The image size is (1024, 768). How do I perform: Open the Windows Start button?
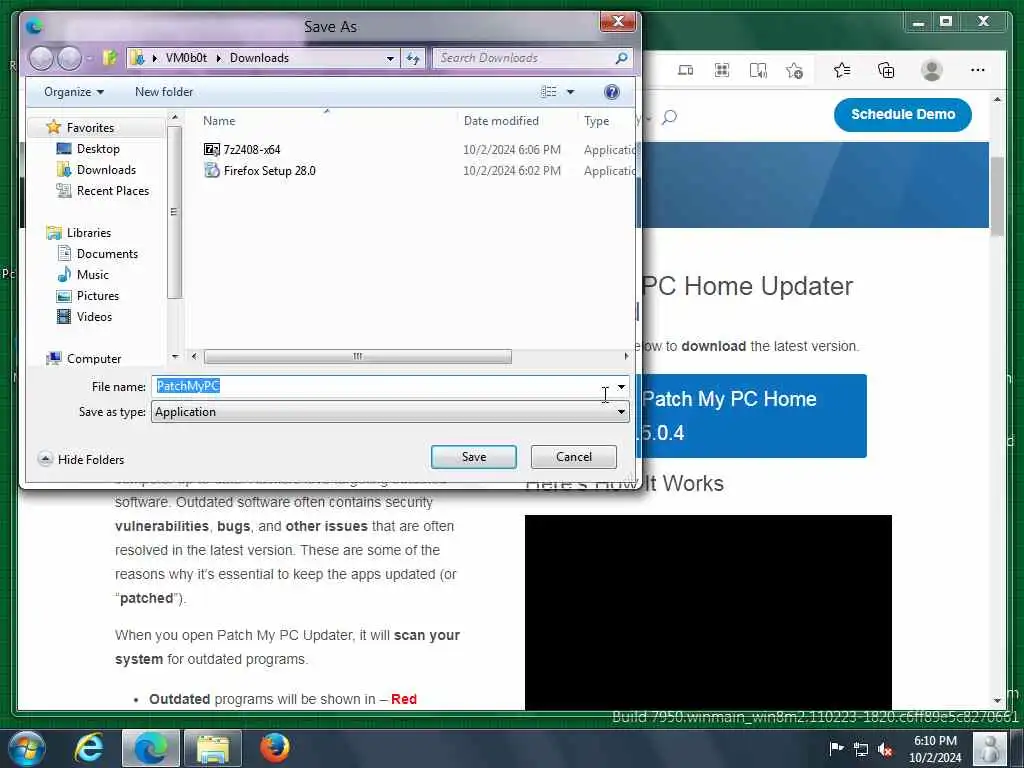click(x=26, y=748)
